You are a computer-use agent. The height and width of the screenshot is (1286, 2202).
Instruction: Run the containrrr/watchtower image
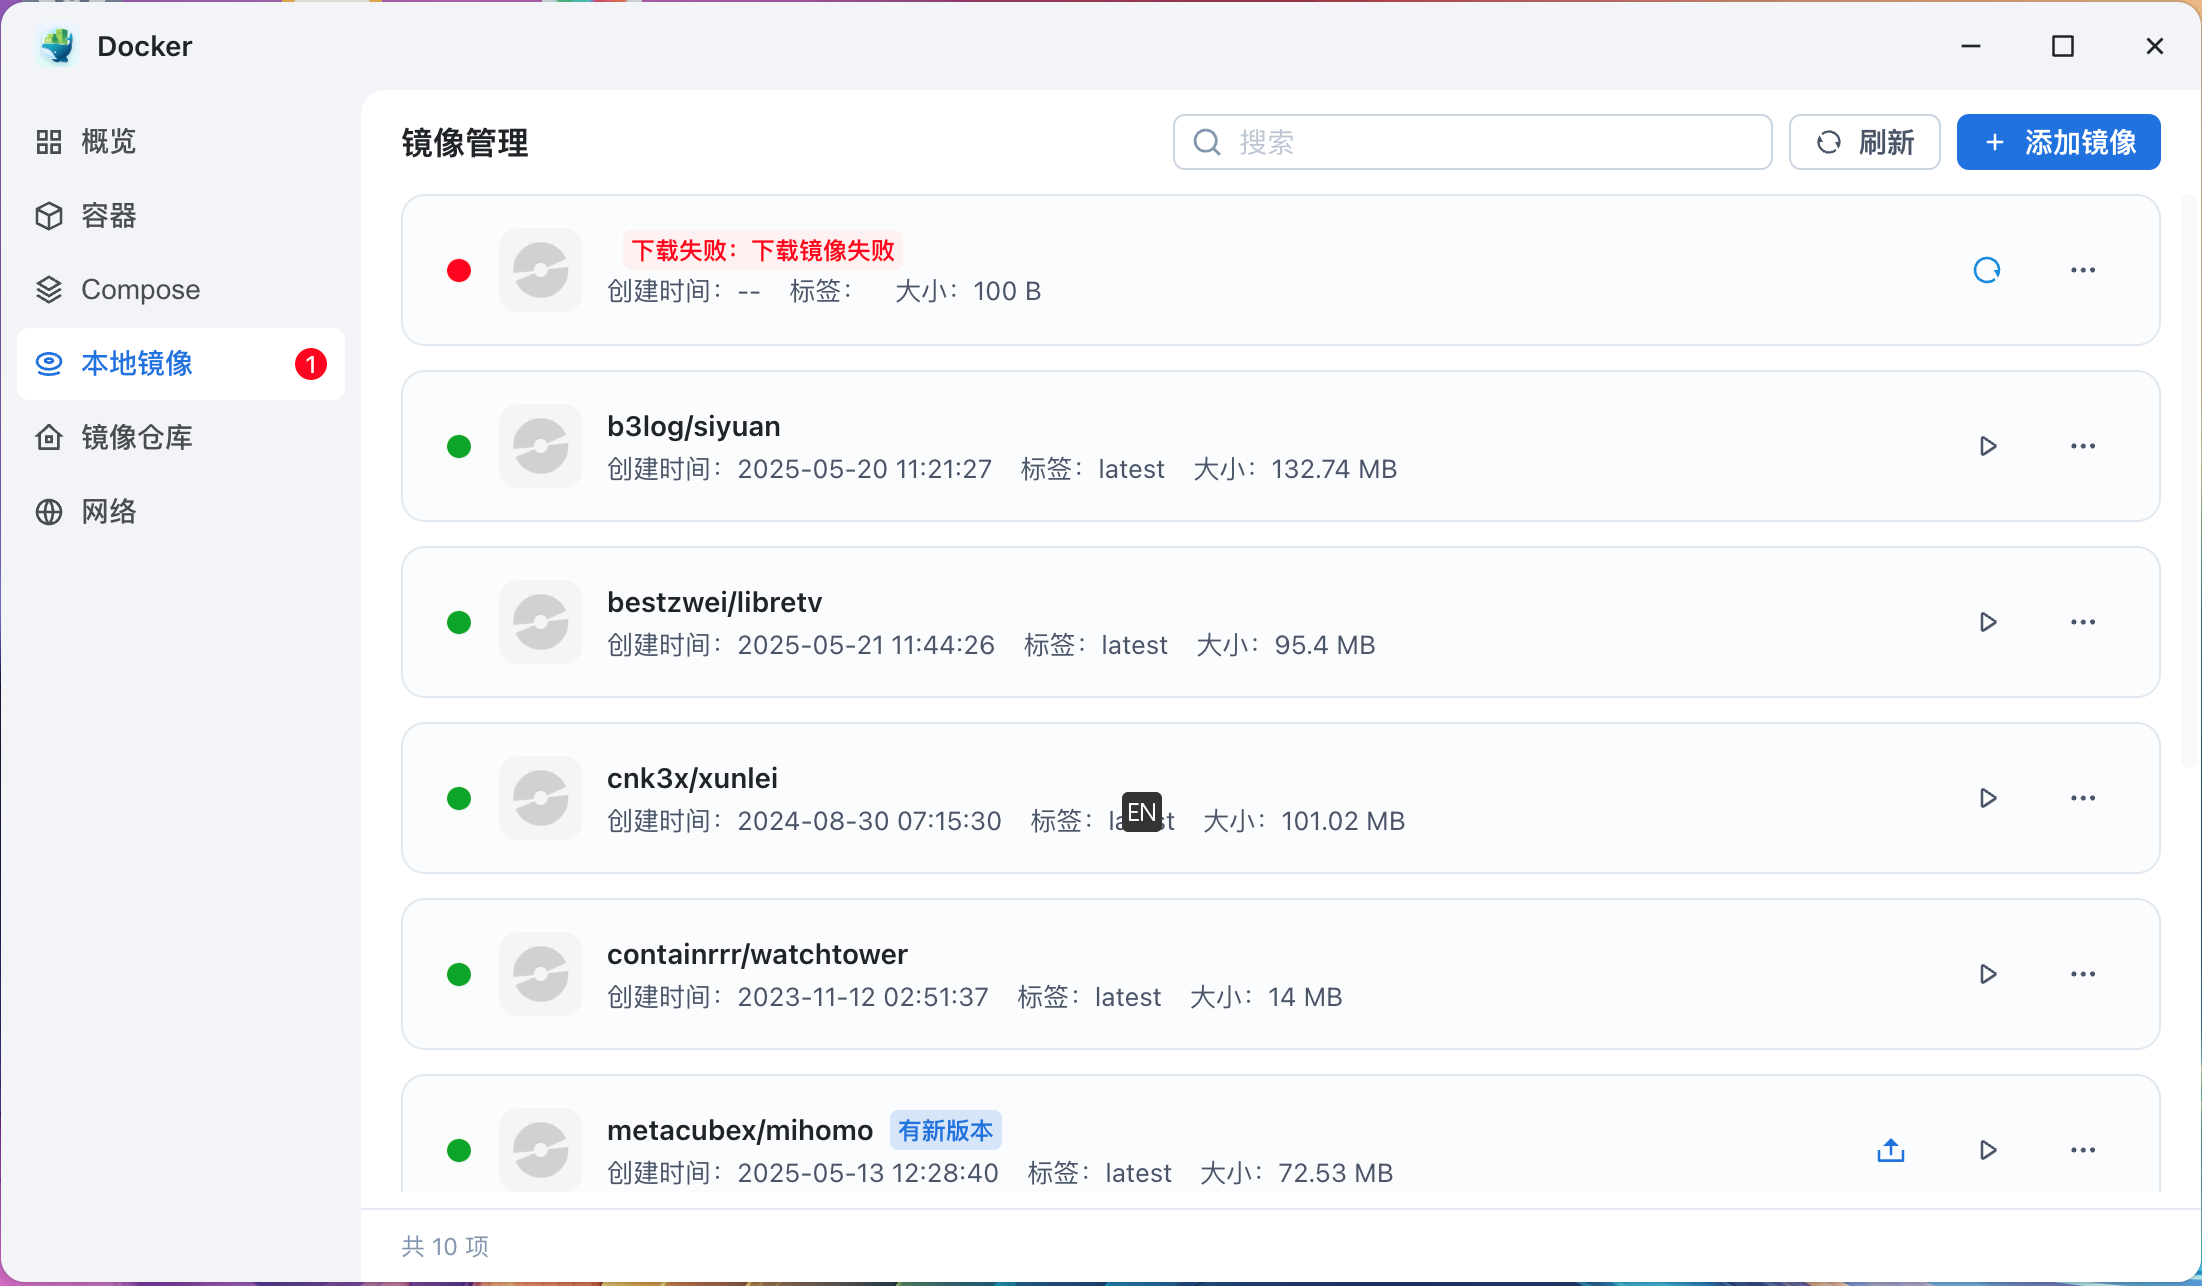[1988, 974]
